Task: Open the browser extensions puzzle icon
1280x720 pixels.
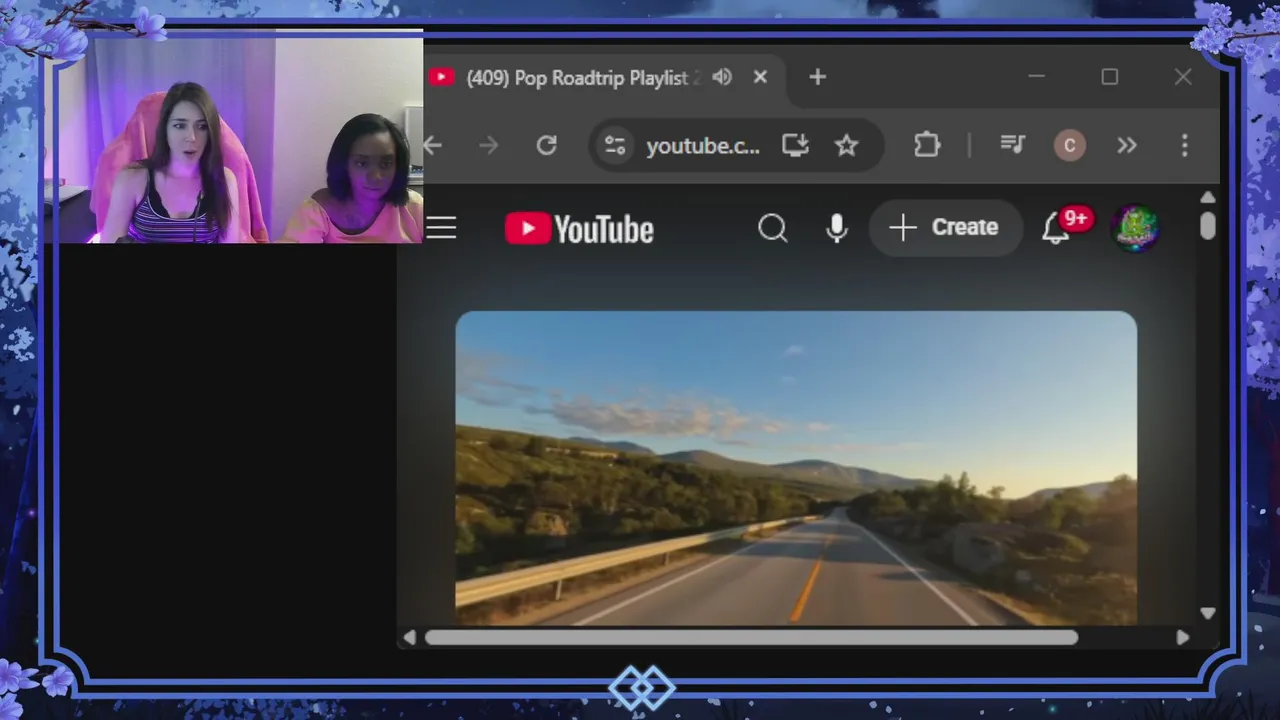Action: pos(927,146)
